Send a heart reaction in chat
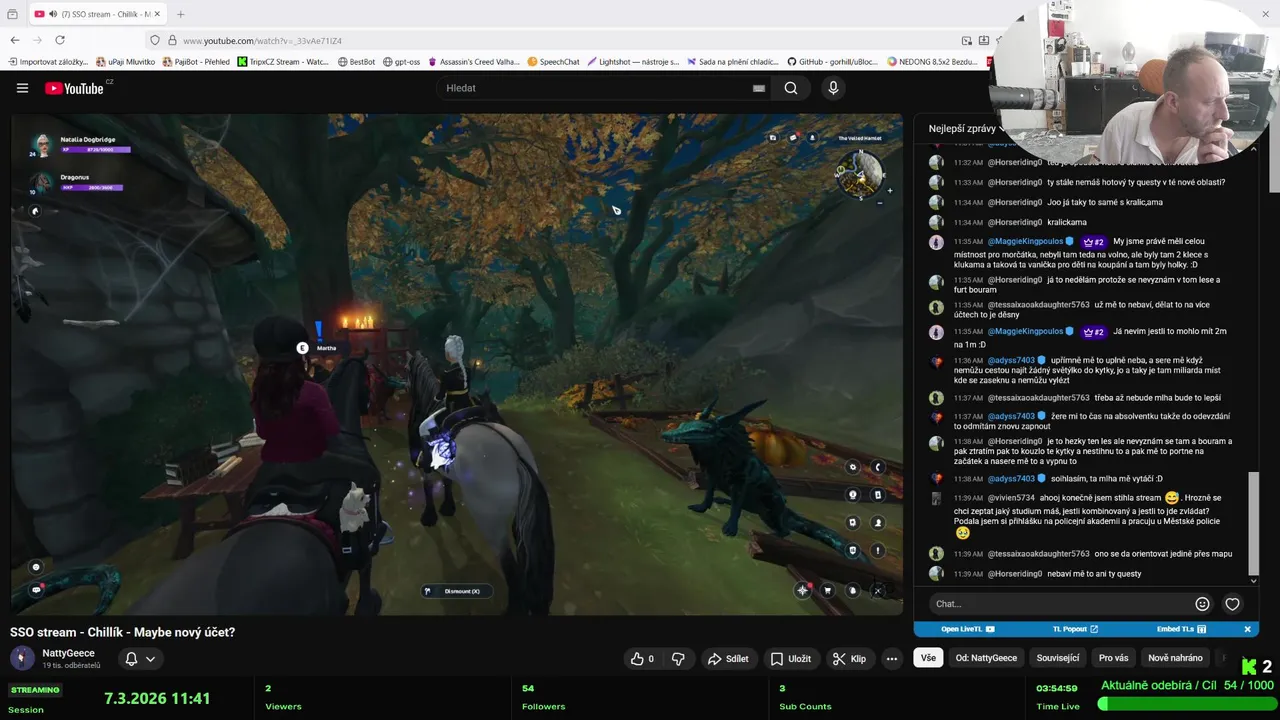The width and height of the screenshot is (1280, 720). tap(1232, 604)
